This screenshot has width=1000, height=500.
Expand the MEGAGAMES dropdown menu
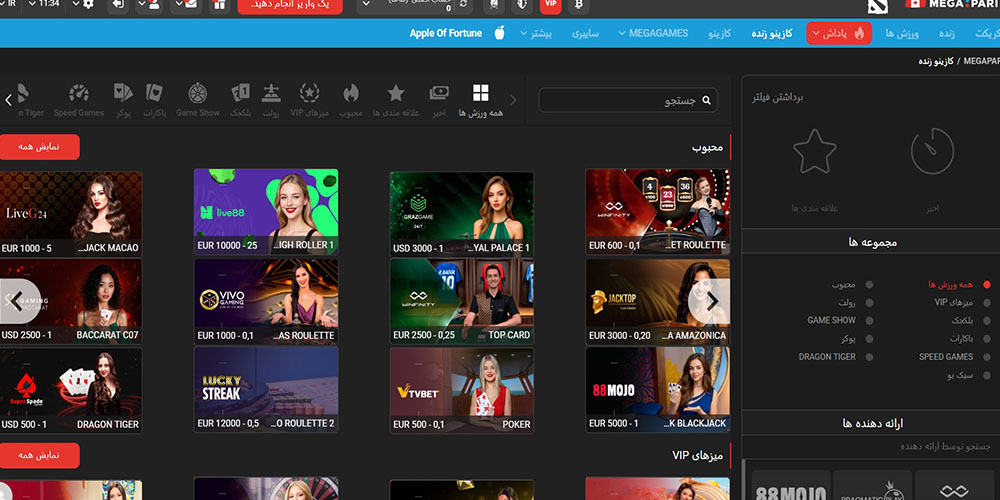(654, 33)
